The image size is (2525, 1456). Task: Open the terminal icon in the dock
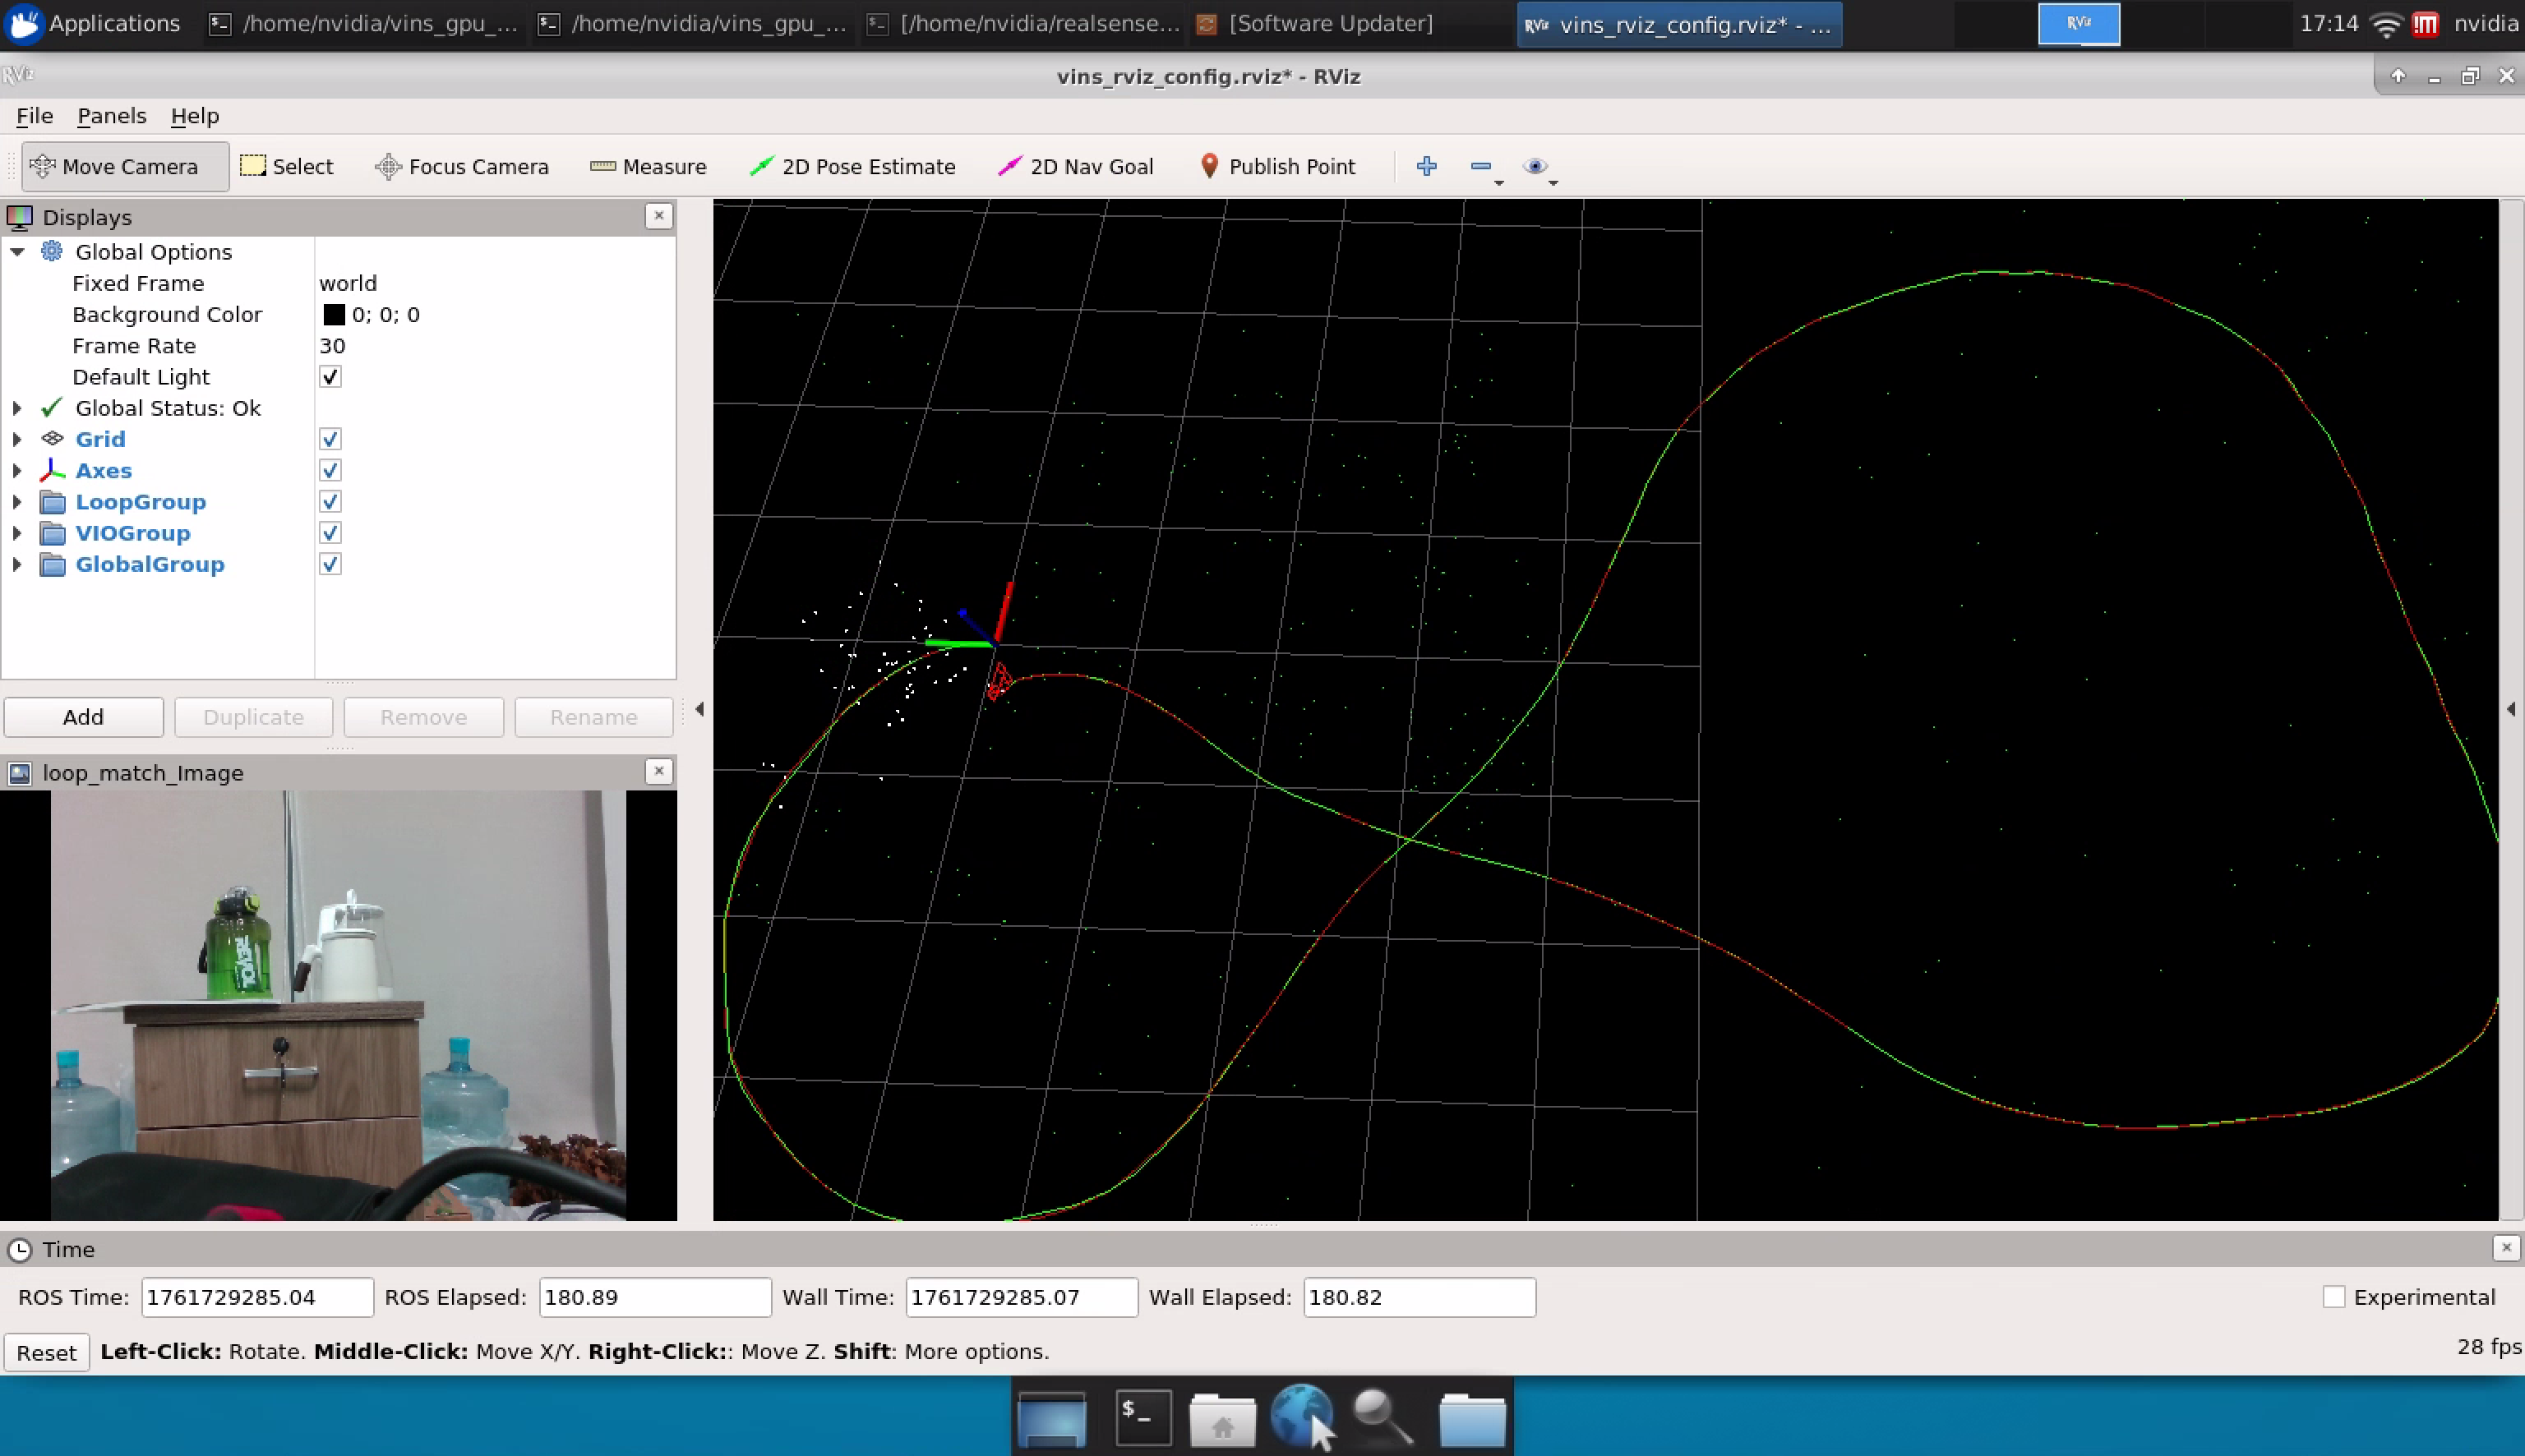tap(1142, 1417)
